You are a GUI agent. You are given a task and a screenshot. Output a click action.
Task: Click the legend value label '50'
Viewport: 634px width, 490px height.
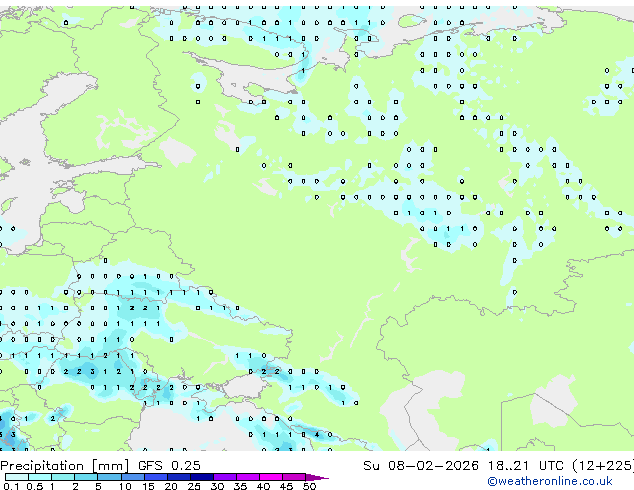[x=309, y=486]
